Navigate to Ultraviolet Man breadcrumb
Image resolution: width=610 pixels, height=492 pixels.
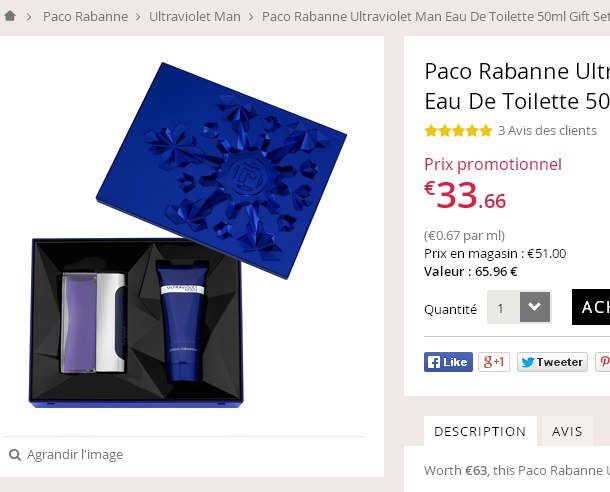pos(195,16)
